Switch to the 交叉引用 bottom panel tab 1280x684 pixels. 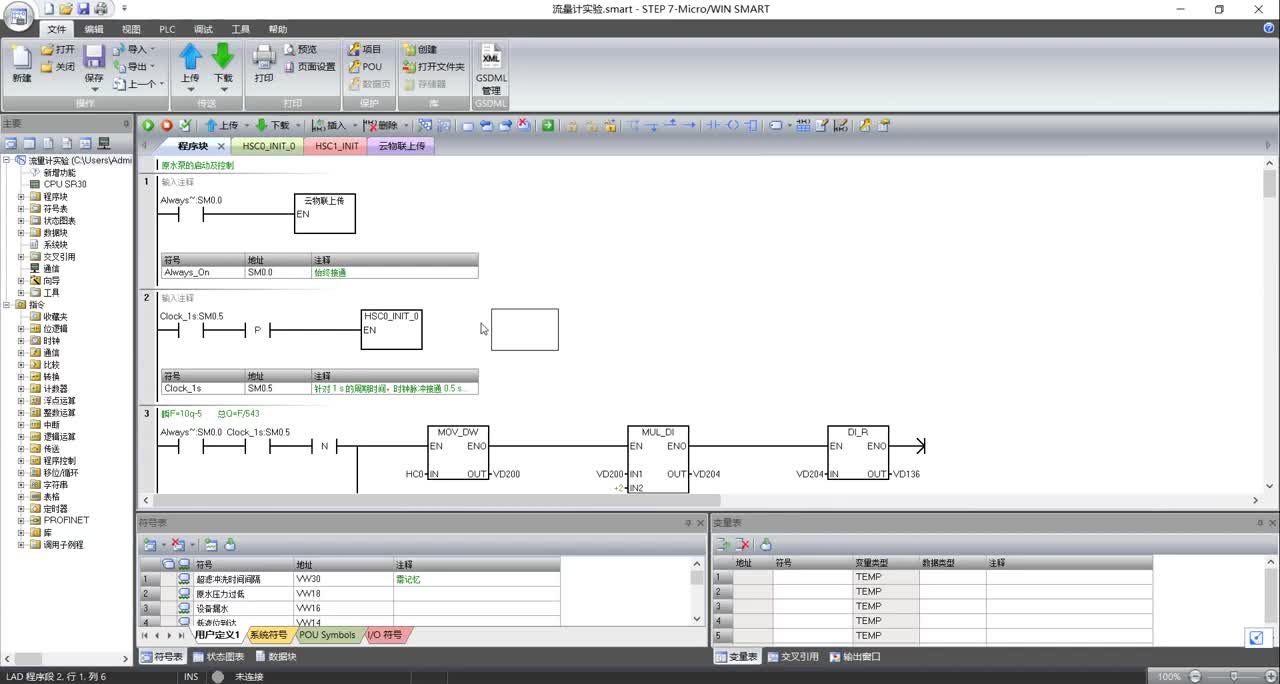click(x=793, y=657)
